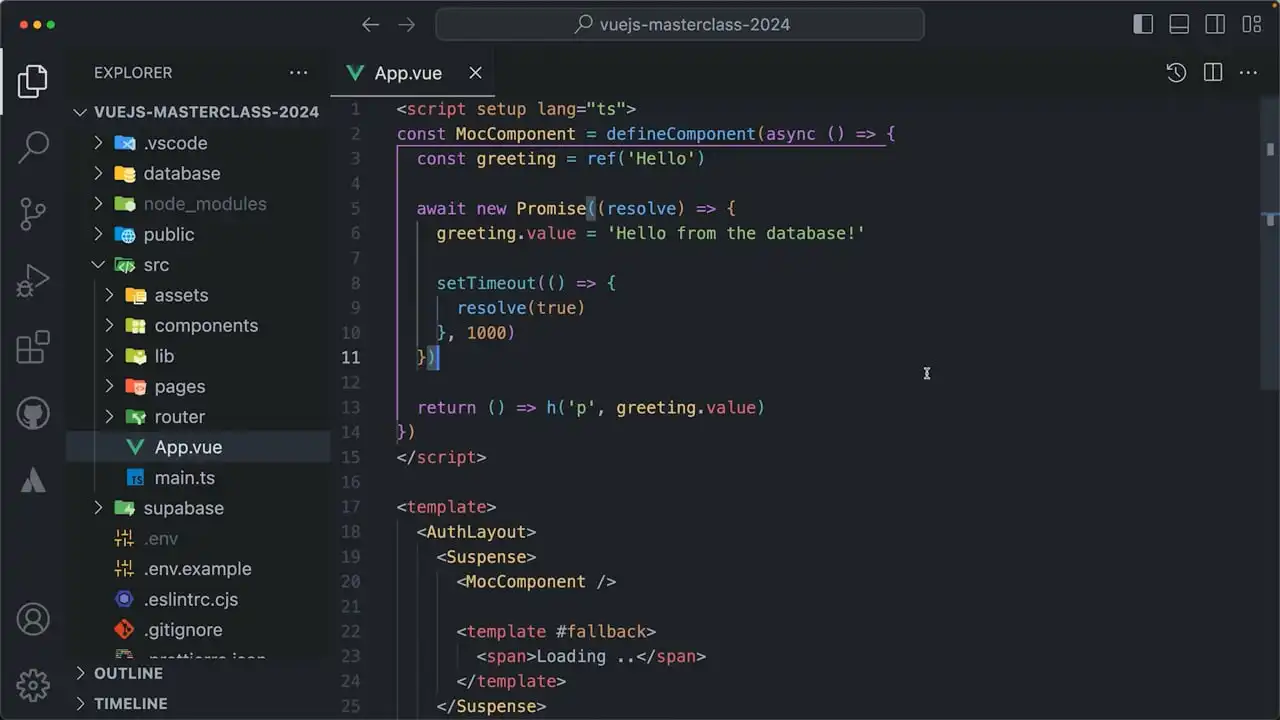Viewport: 1280px width, 720px height.
Task: Toggle primary side bar layout icon
Action: [x=1143, y=25]
